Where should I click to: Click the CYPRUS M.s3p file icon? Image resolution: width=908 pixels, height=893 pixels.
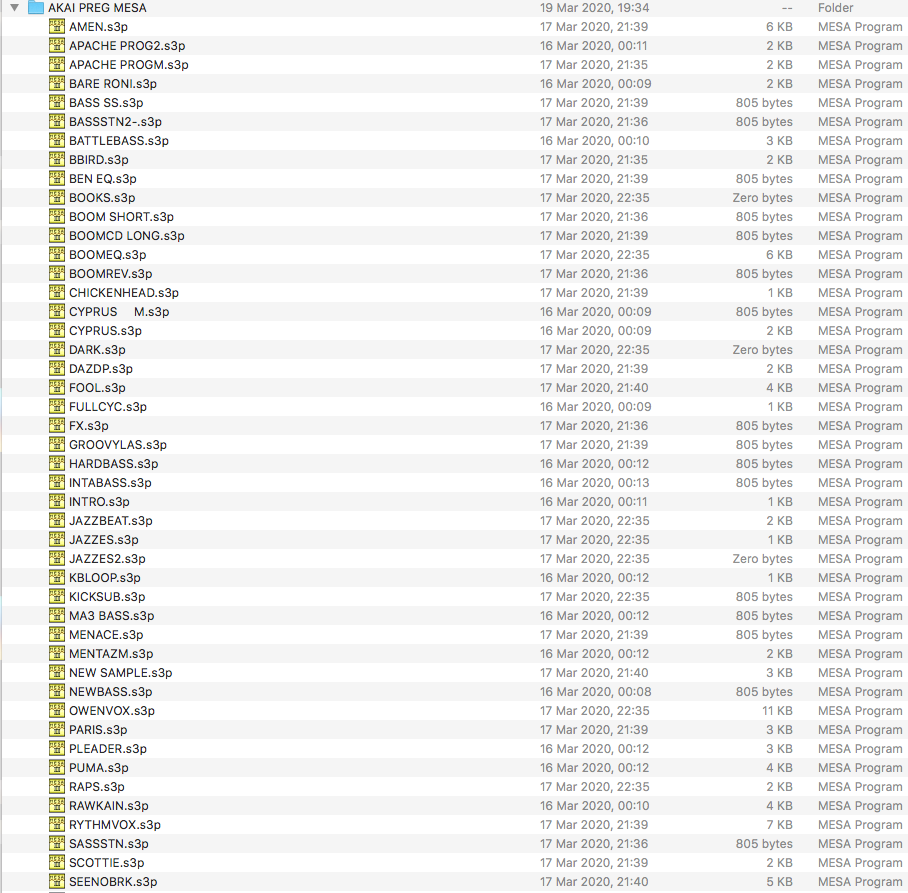[57, 312]
